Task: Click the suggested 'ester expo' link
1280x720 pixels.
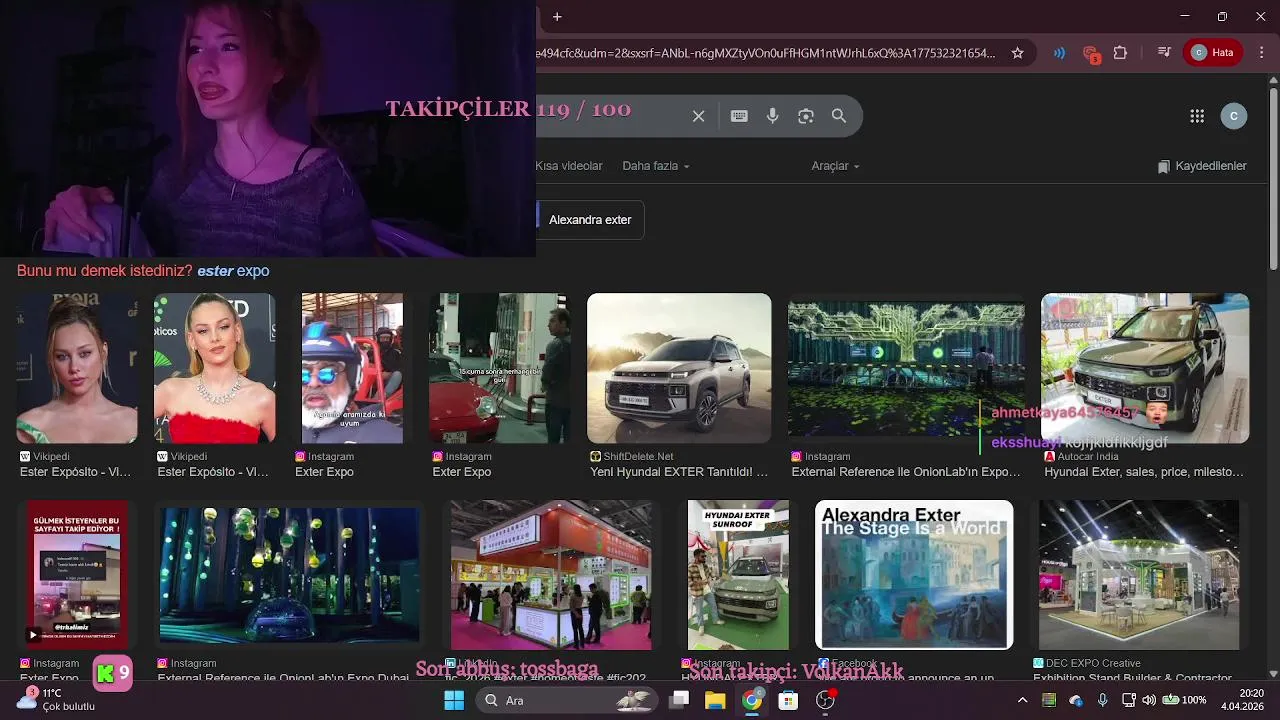Action: coord(233,271)
